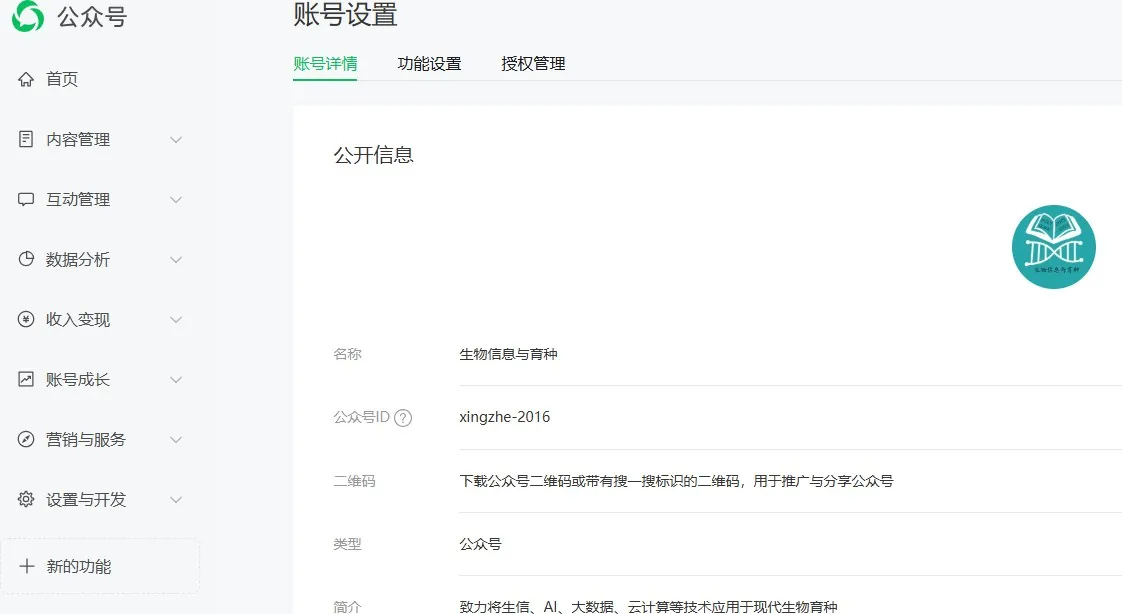Image resolution: width=1122 pixels, height=614 pixels.
Task: Click the pie chart icon beside 数据分析
Action: 26,259
